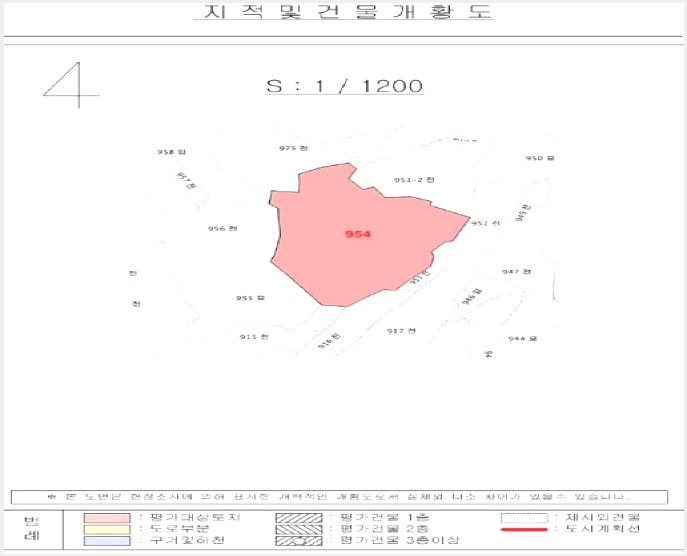687x556 pixels.
Task: Click the legend text 평가건물 3층이상
Action: coord(399,540)
